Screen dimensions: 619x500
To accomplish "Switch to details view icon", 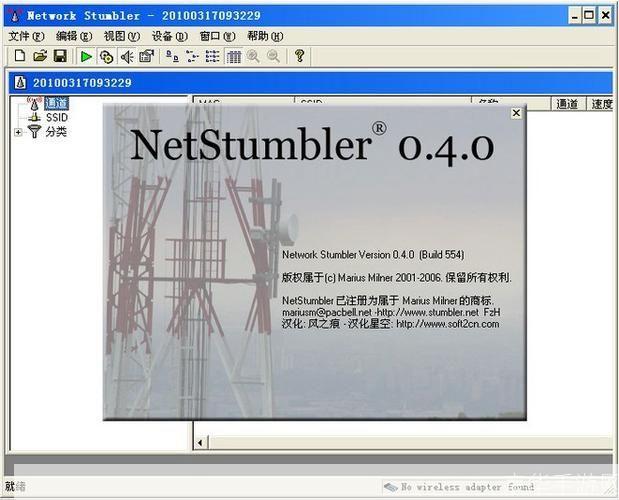I will click(233, 56).
